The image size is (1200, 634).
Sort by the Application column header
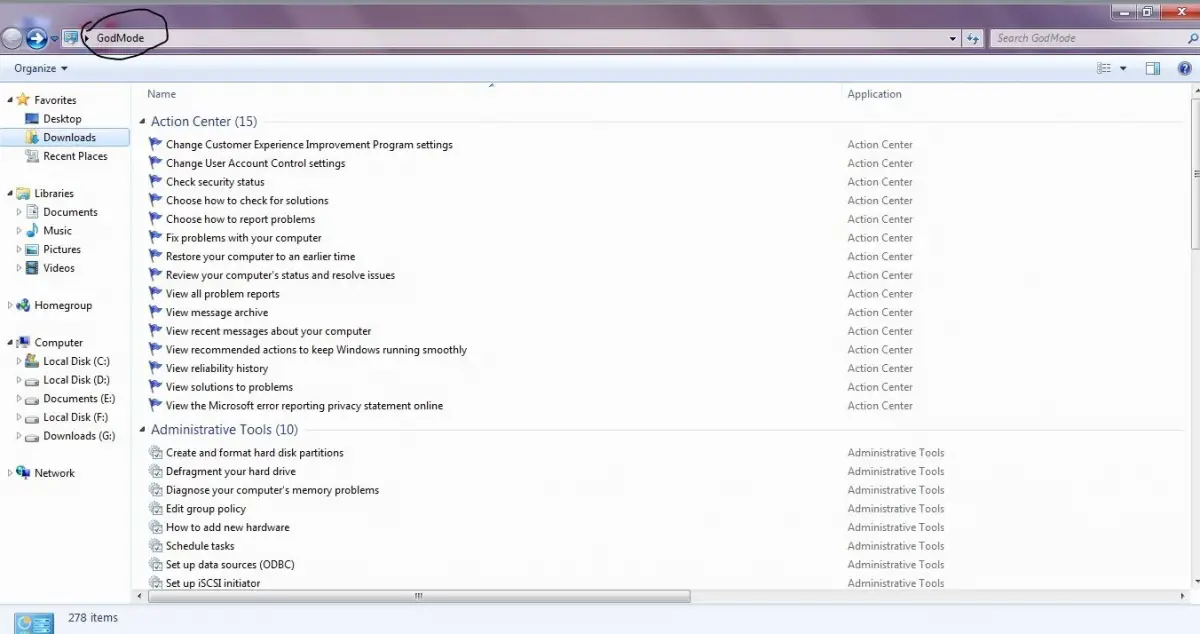click(x=874, y=94)
